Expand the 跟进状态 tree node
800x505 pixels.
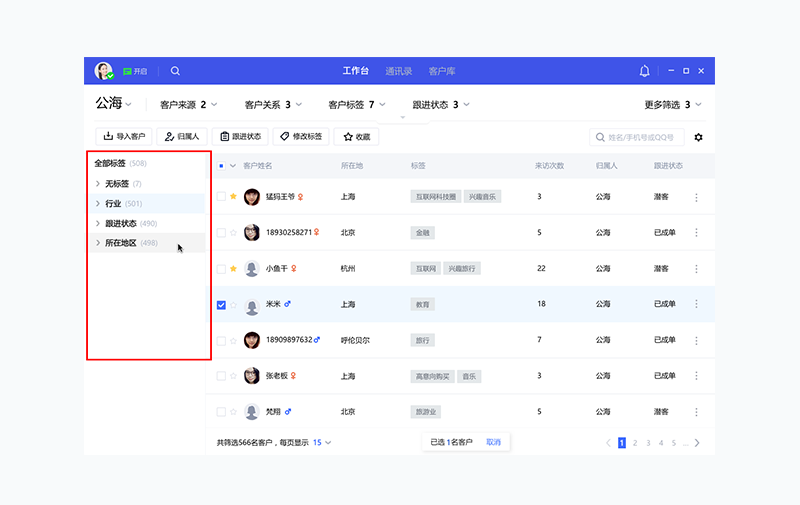(97, 223)
